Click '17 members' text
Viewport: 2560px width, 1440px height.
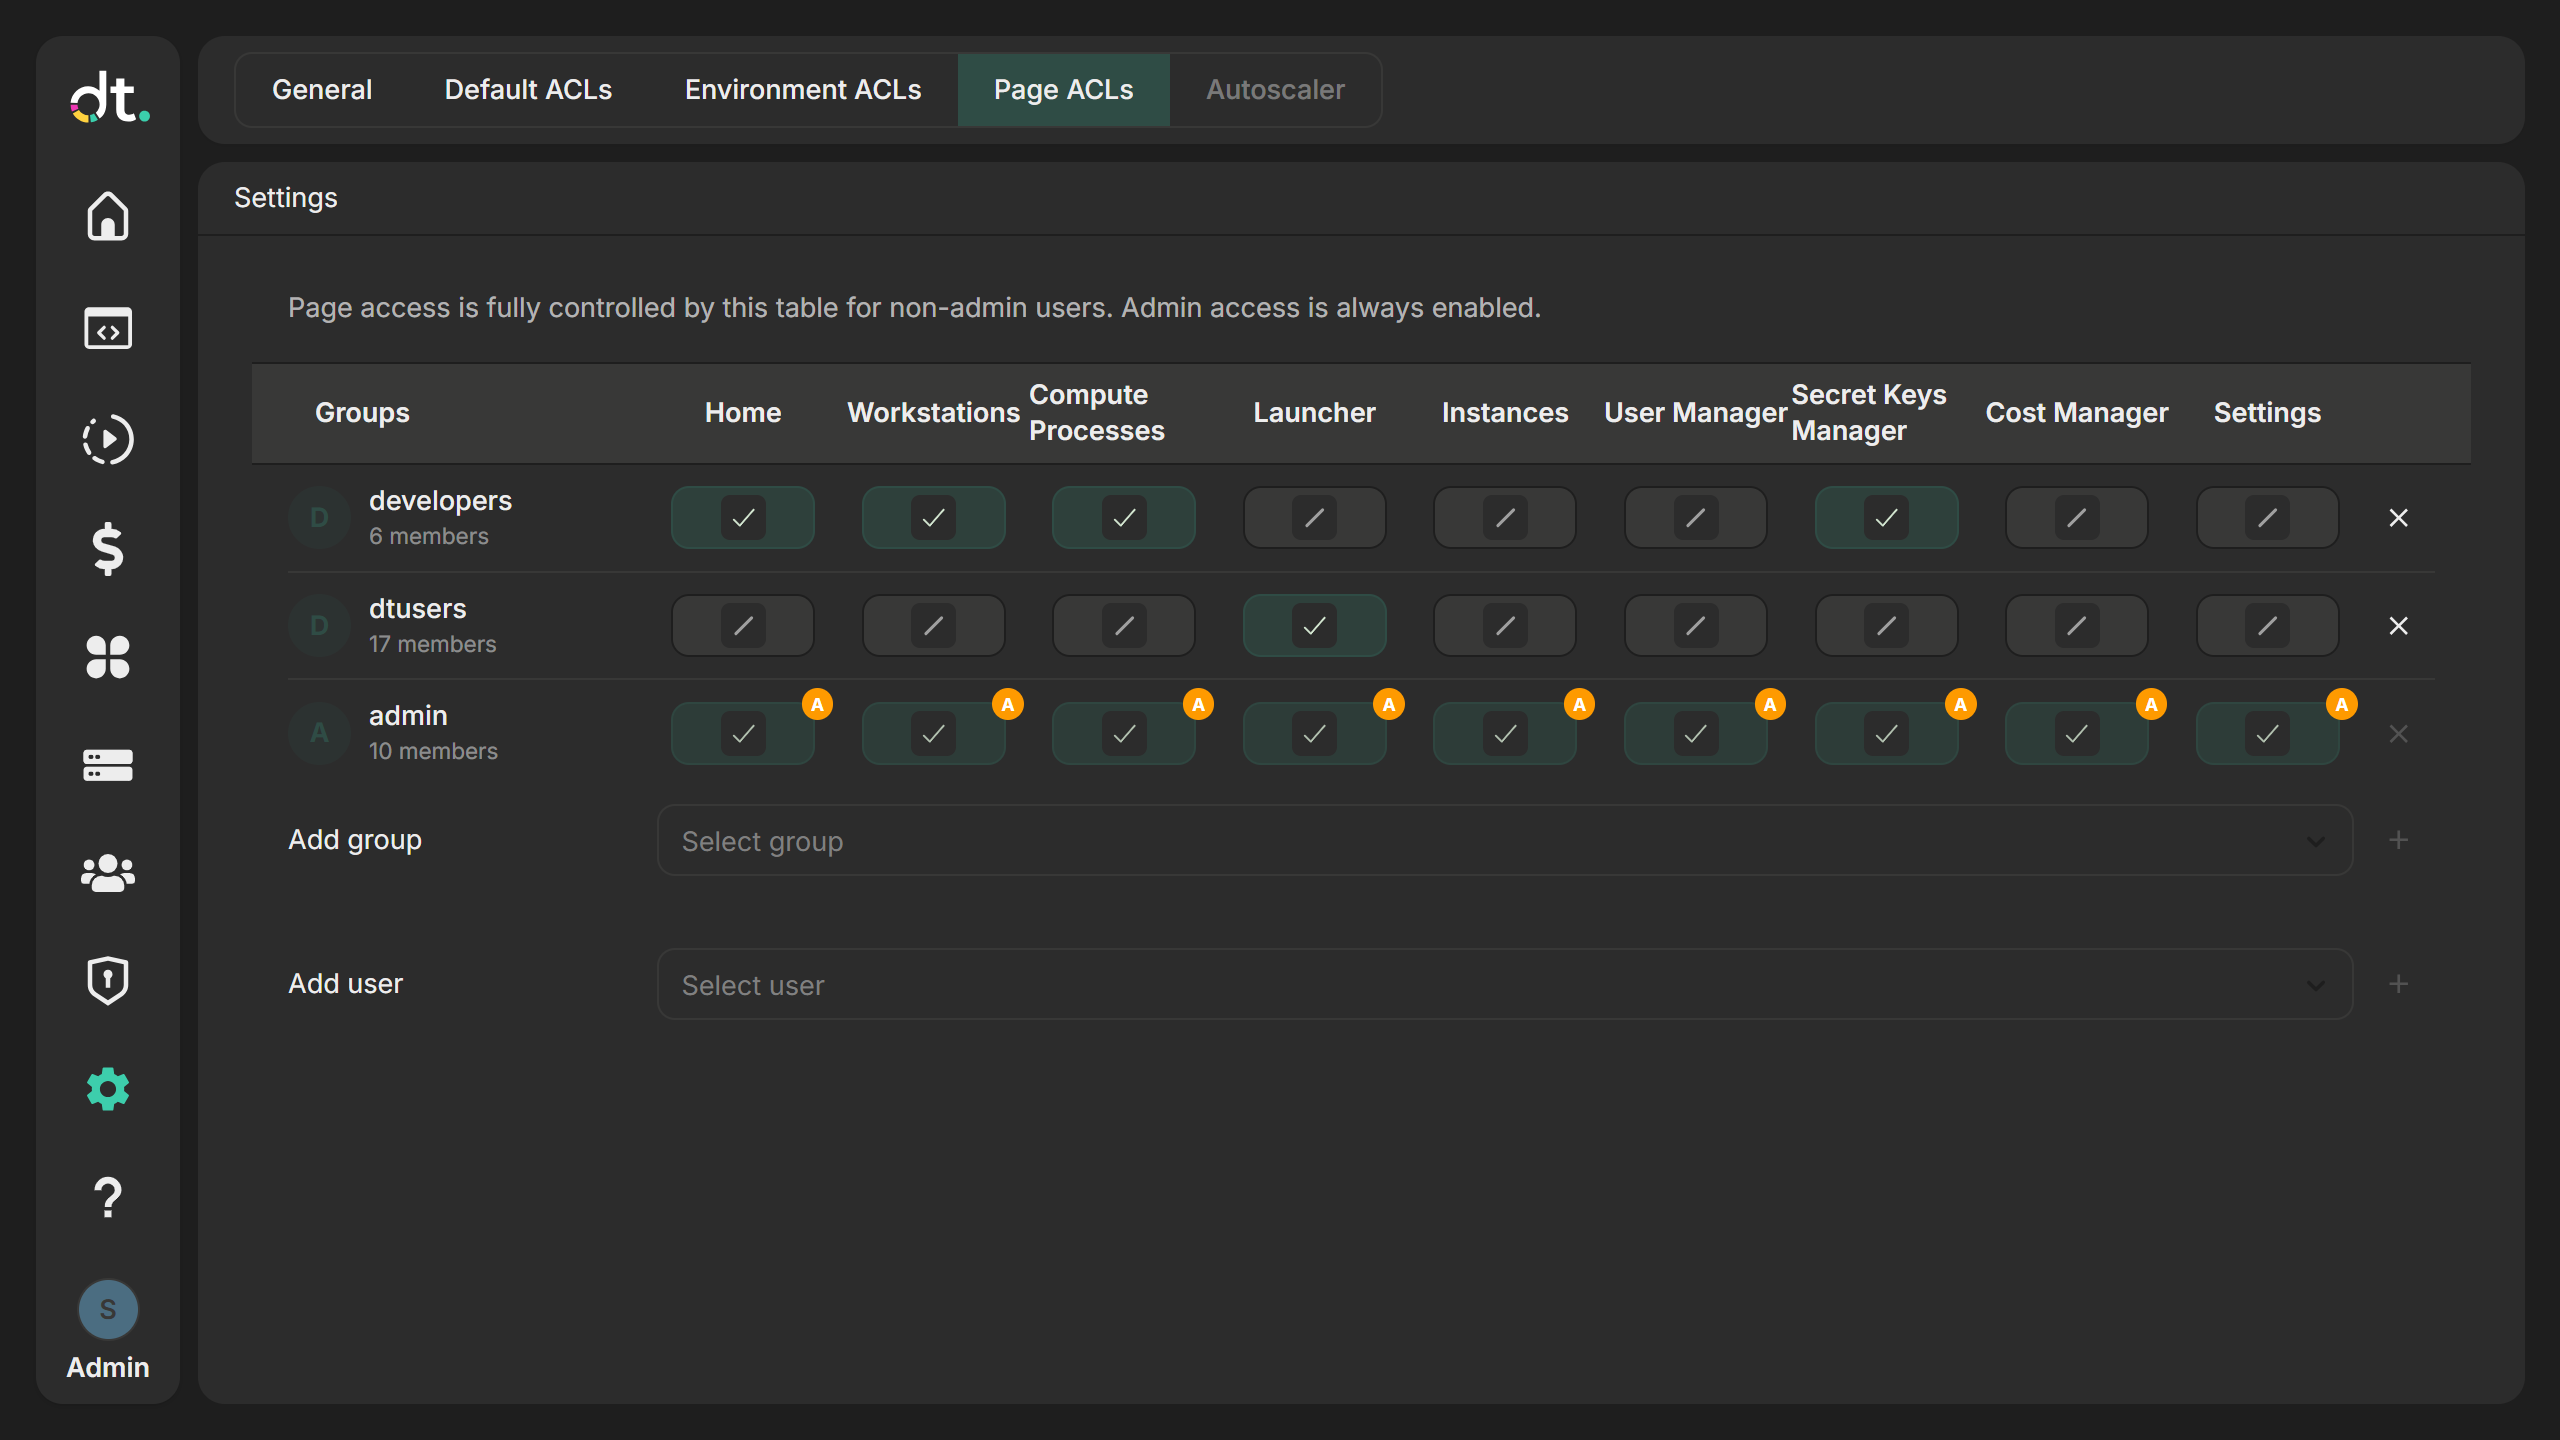click(432, 644)
